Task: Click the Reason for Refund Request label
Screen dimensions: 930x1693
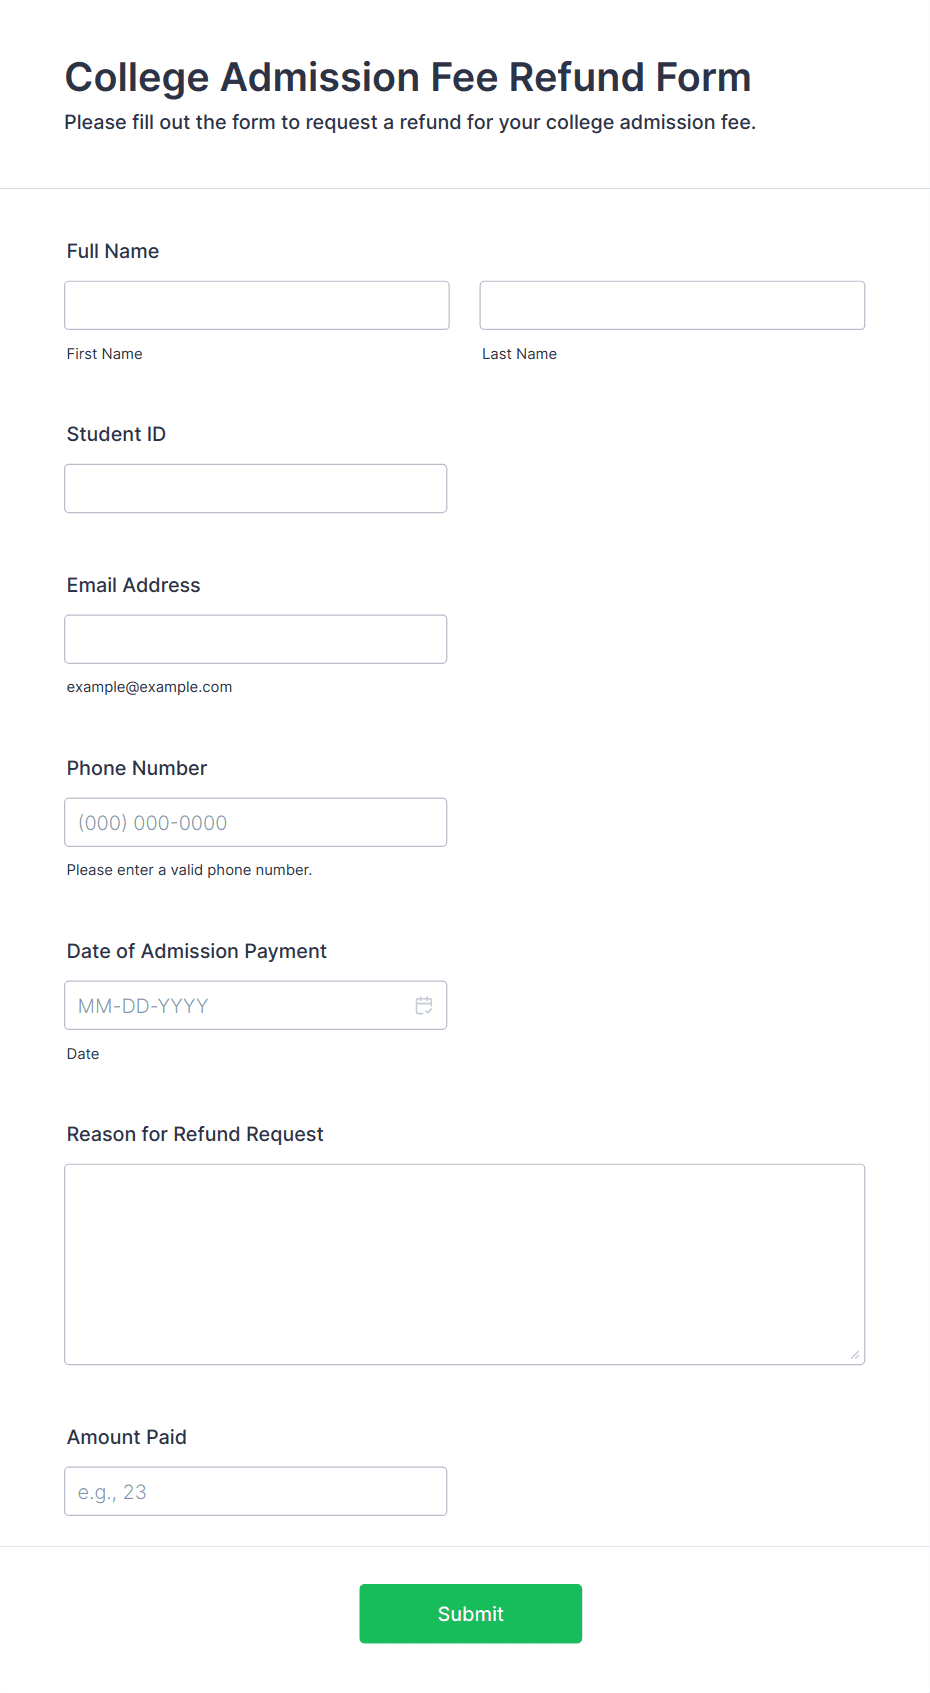Action: click(x=195, y=1134)
